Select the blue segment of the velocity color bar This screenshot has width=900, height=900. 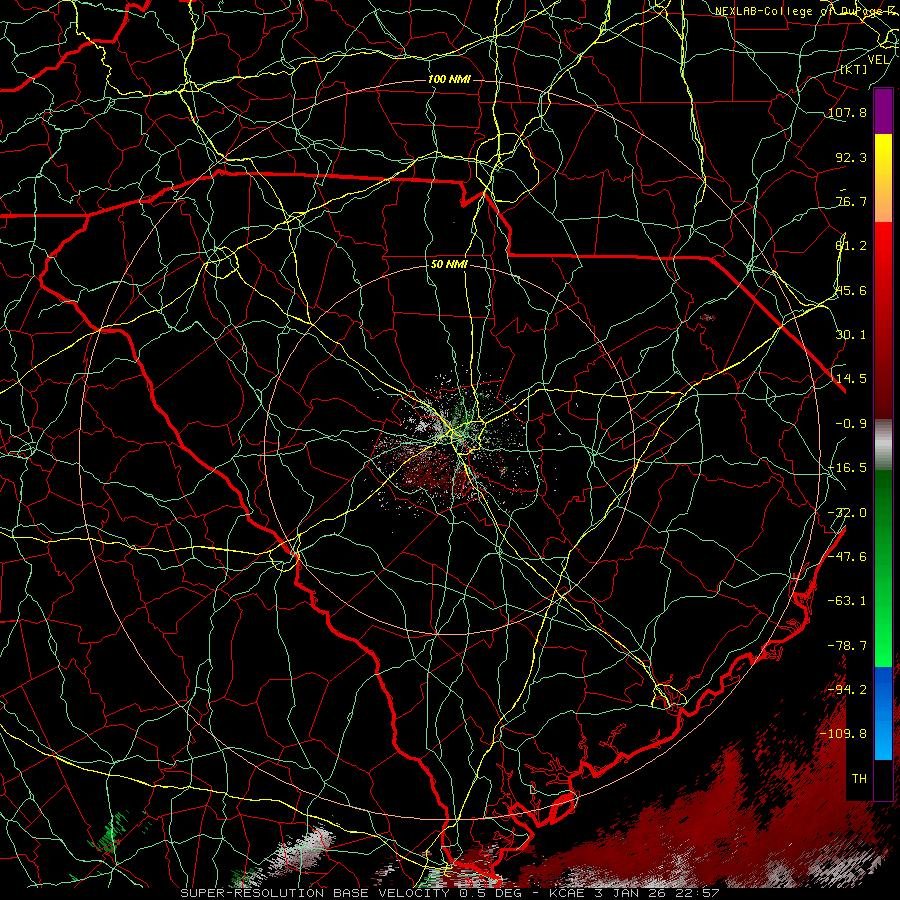pos(883,713)
